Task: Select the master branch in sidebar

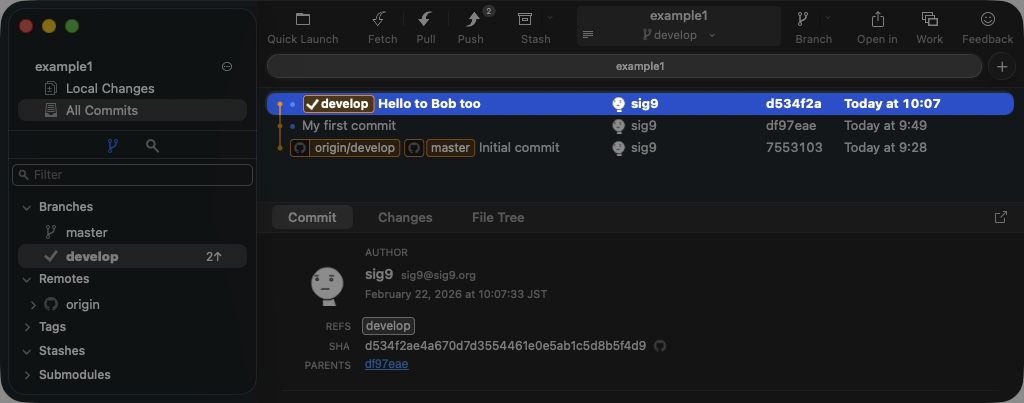Action: (x=86, y=232)
